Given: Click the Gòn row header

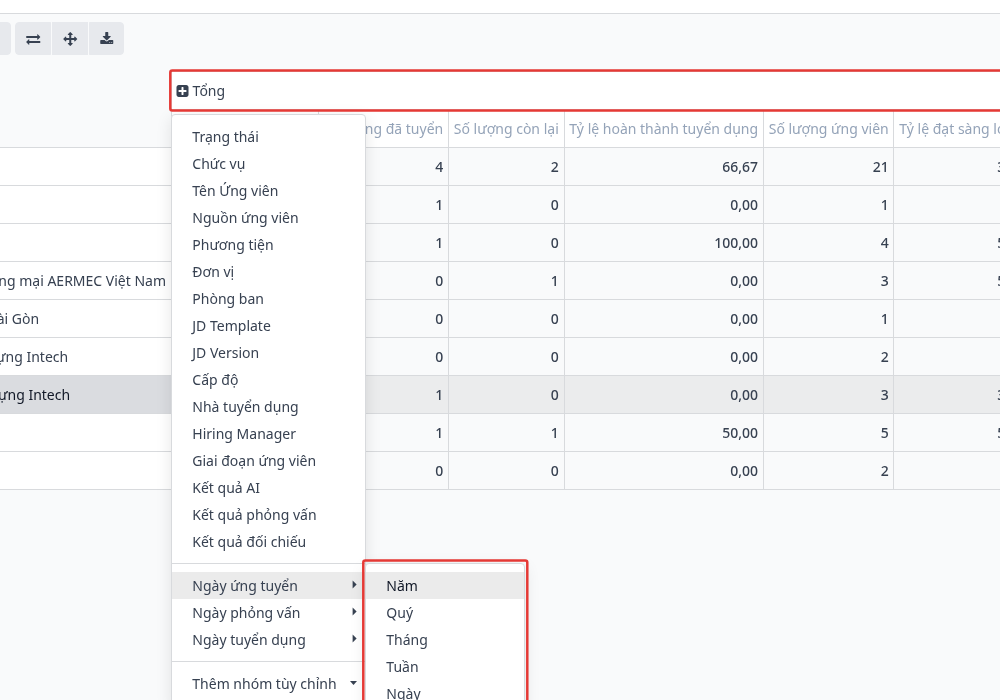Looking at the screenshot, I should tap(85, 319).
